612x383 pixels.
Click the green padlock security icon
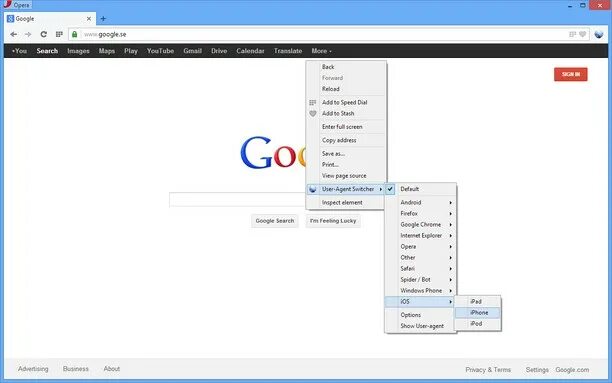point(75,34)
